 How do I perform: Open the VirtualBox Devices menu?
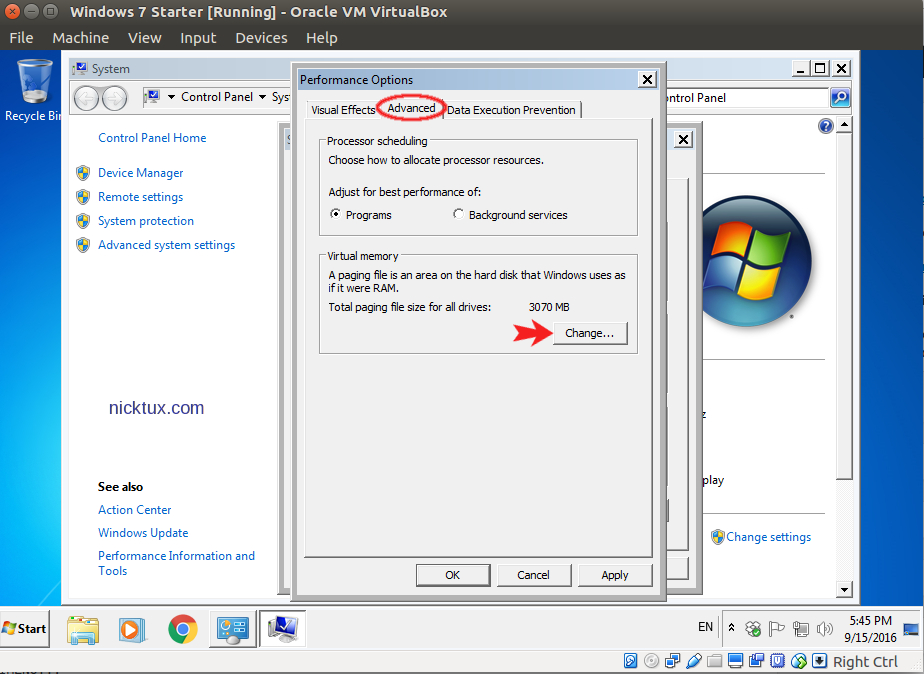point(261,38)
